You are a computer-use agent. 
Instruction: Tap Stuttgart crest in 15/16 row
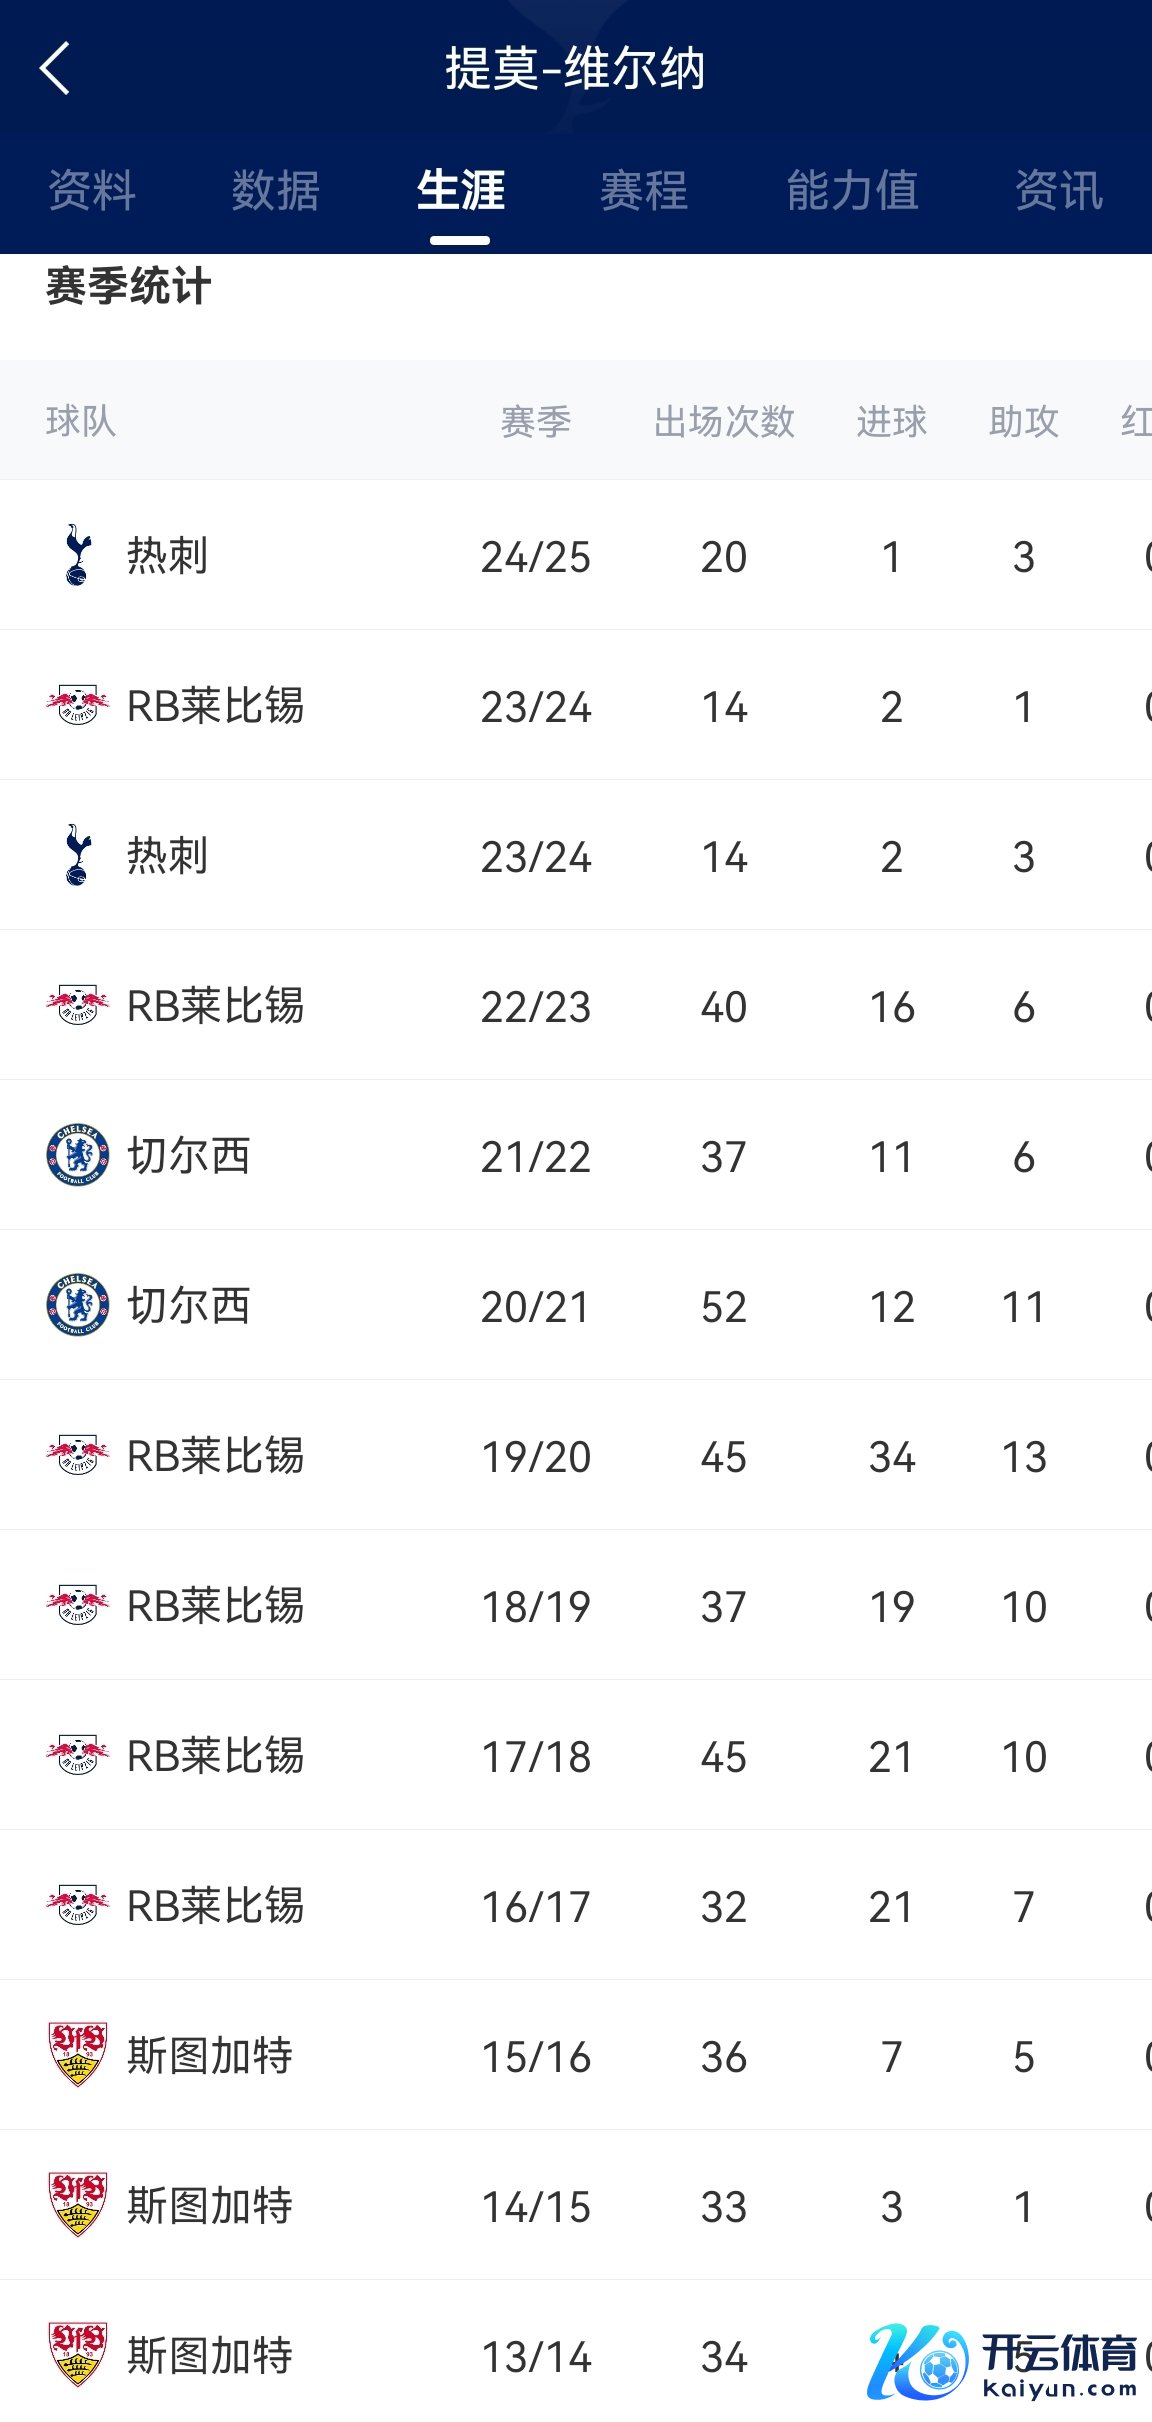point(77,2055)
